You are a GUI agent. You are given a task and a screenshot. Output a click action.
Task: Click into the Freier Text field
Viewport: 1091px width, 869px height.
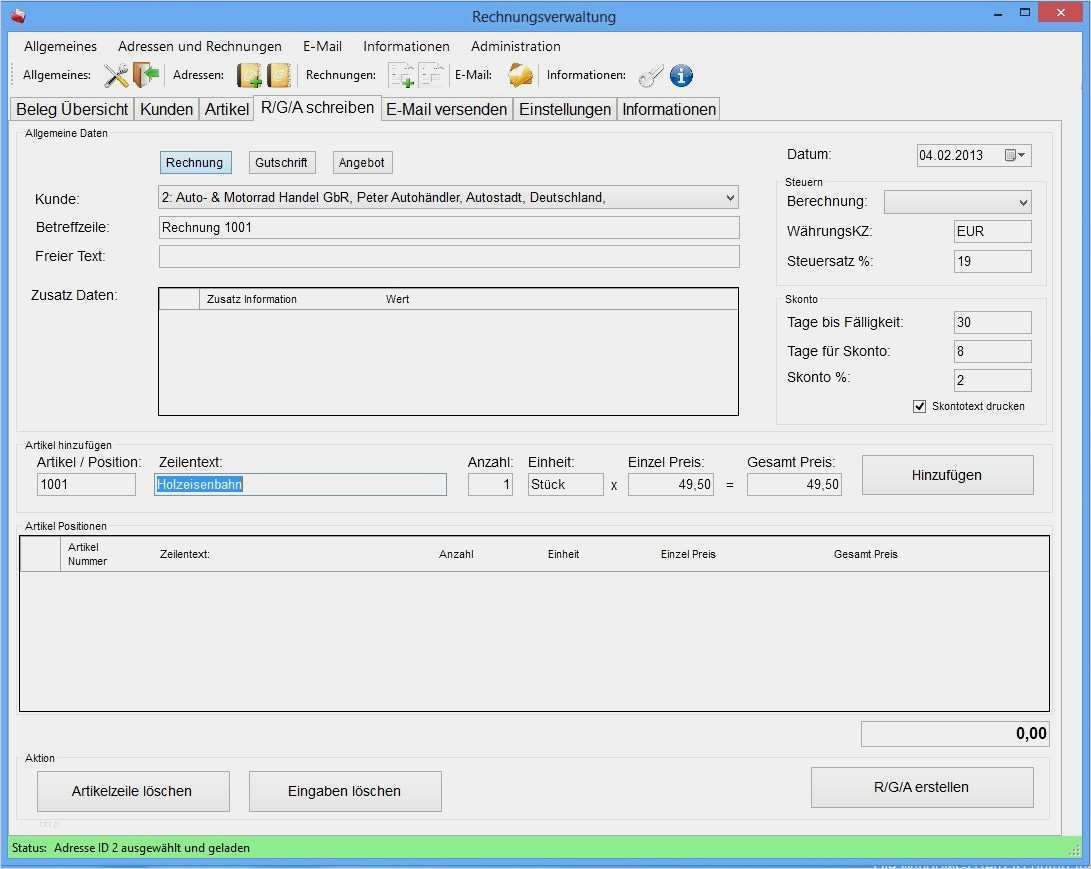[x=449, y=257]
